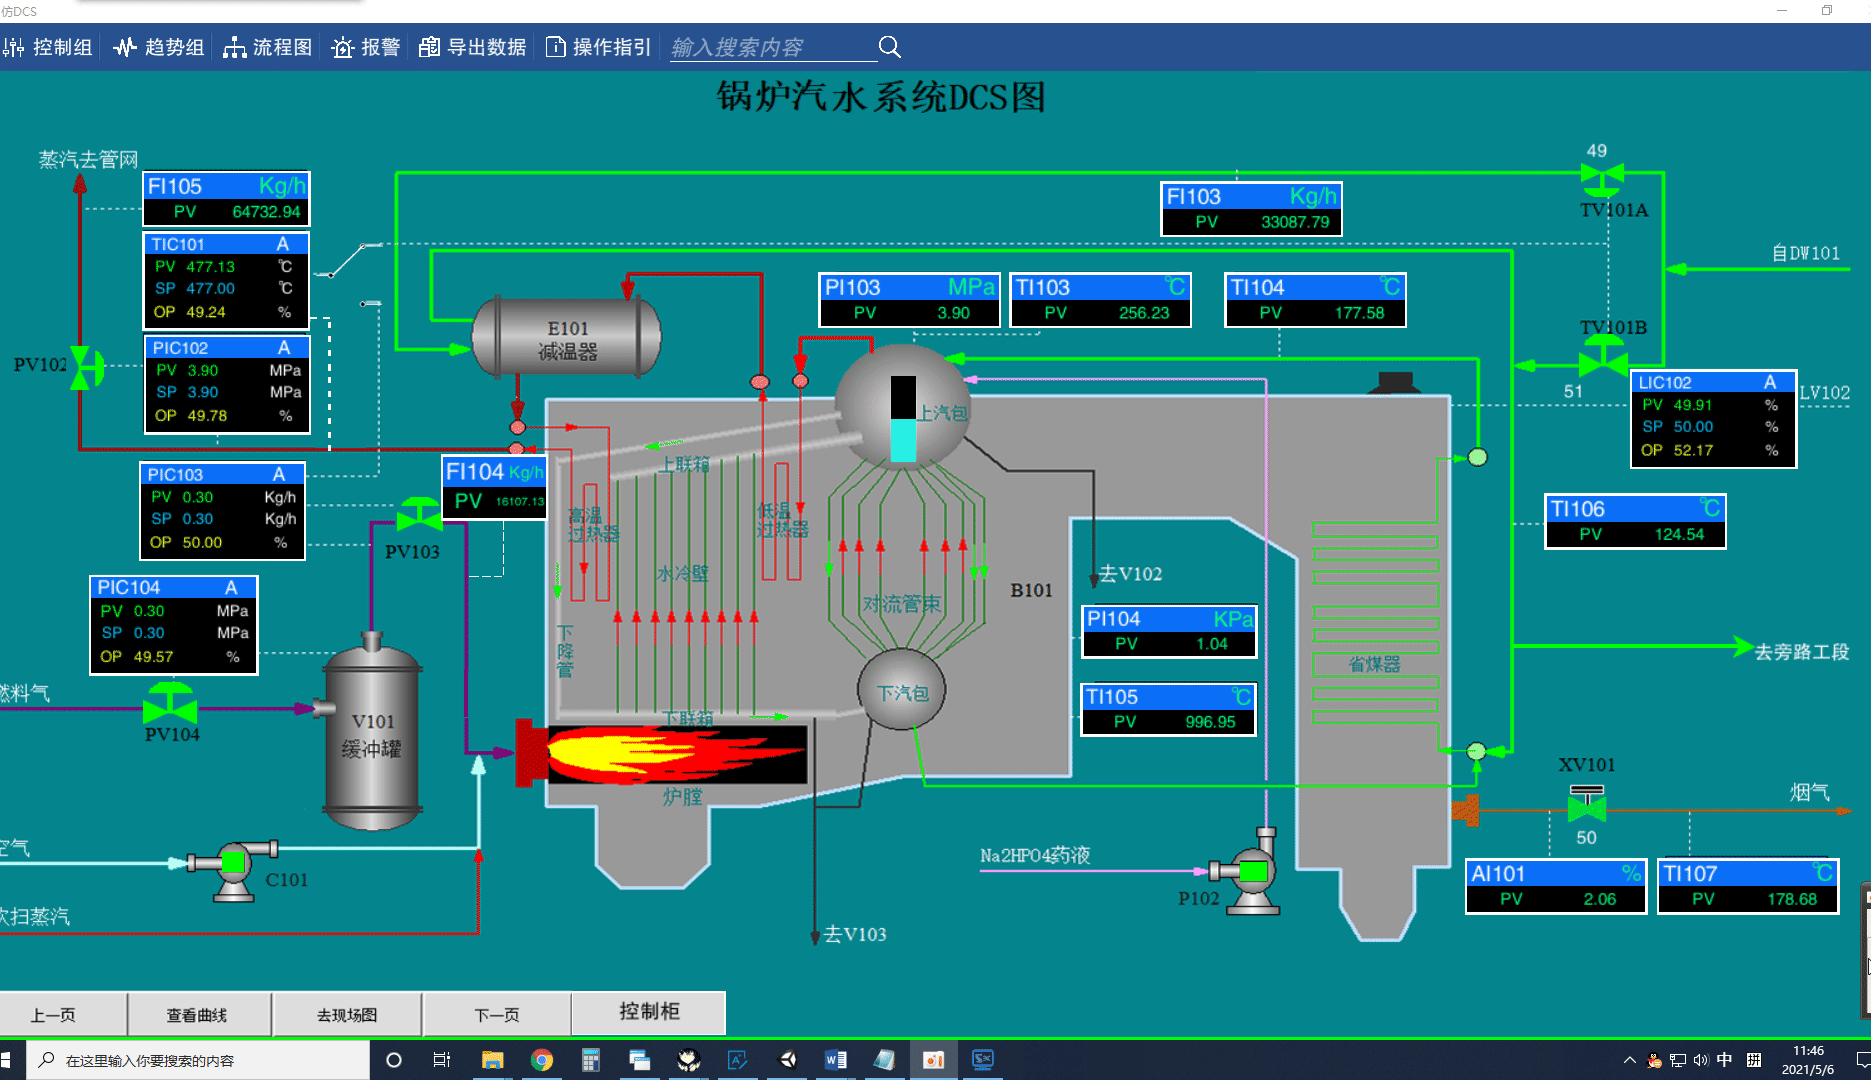Open Word from taskbar

pyautogui.click(x=836, y=1060)
